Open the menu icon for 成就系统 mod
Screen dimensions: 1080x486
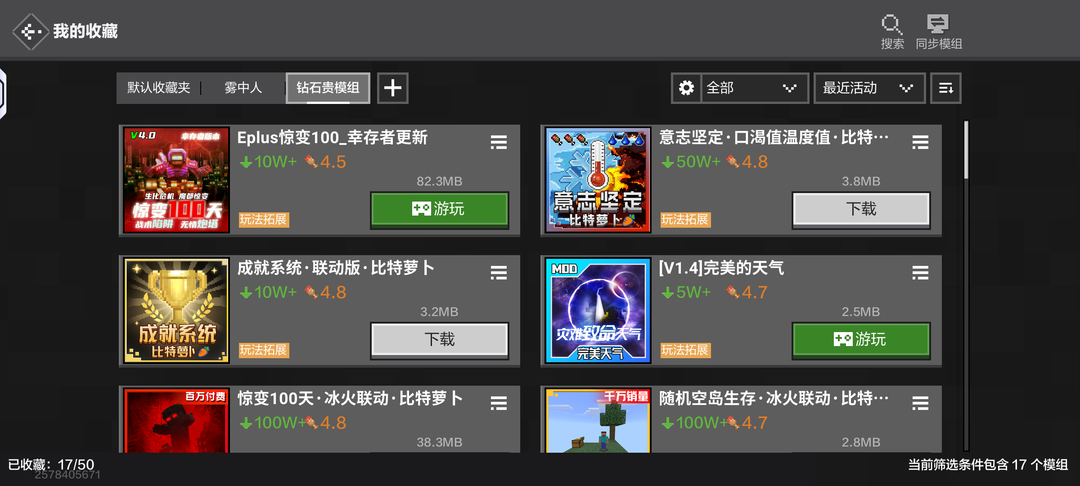pyautogui.click(x=499, y=273)
